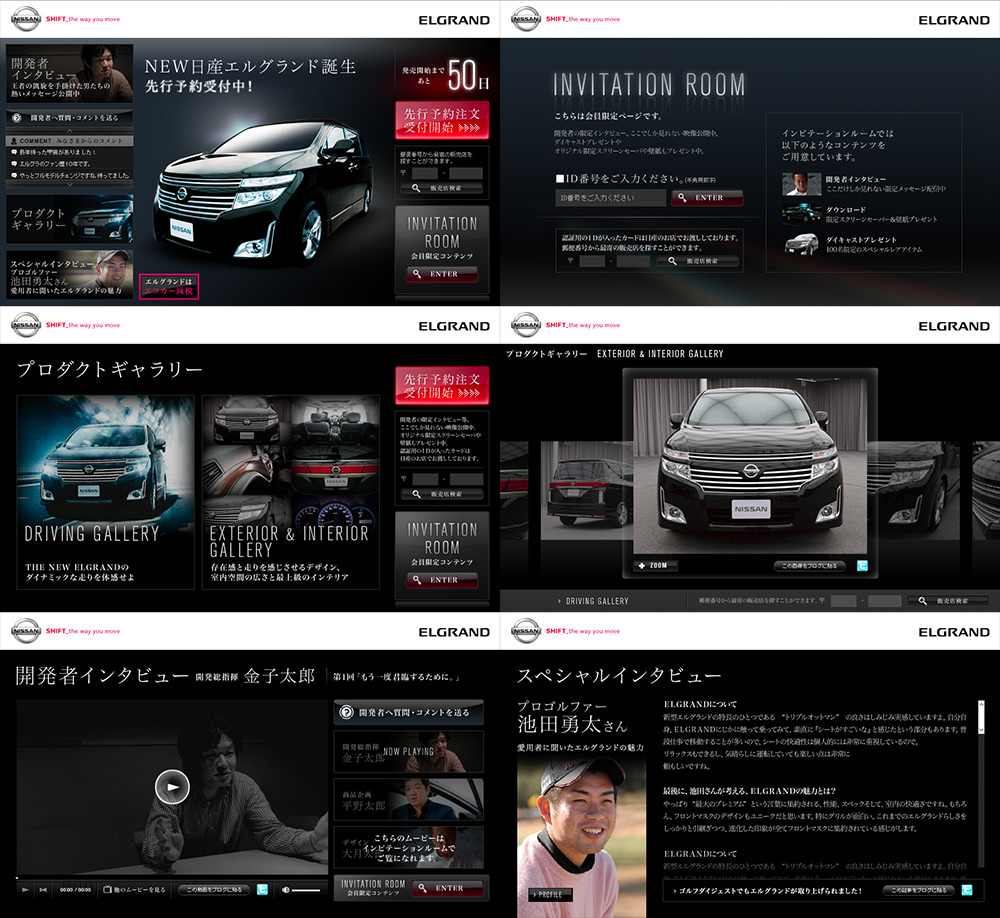Image resolution: width=1000 pixels, height=918 pixels.
Task: Open the スペシャルインタビュー 池田勇太 banner on the home page
Action: point(70,274)
